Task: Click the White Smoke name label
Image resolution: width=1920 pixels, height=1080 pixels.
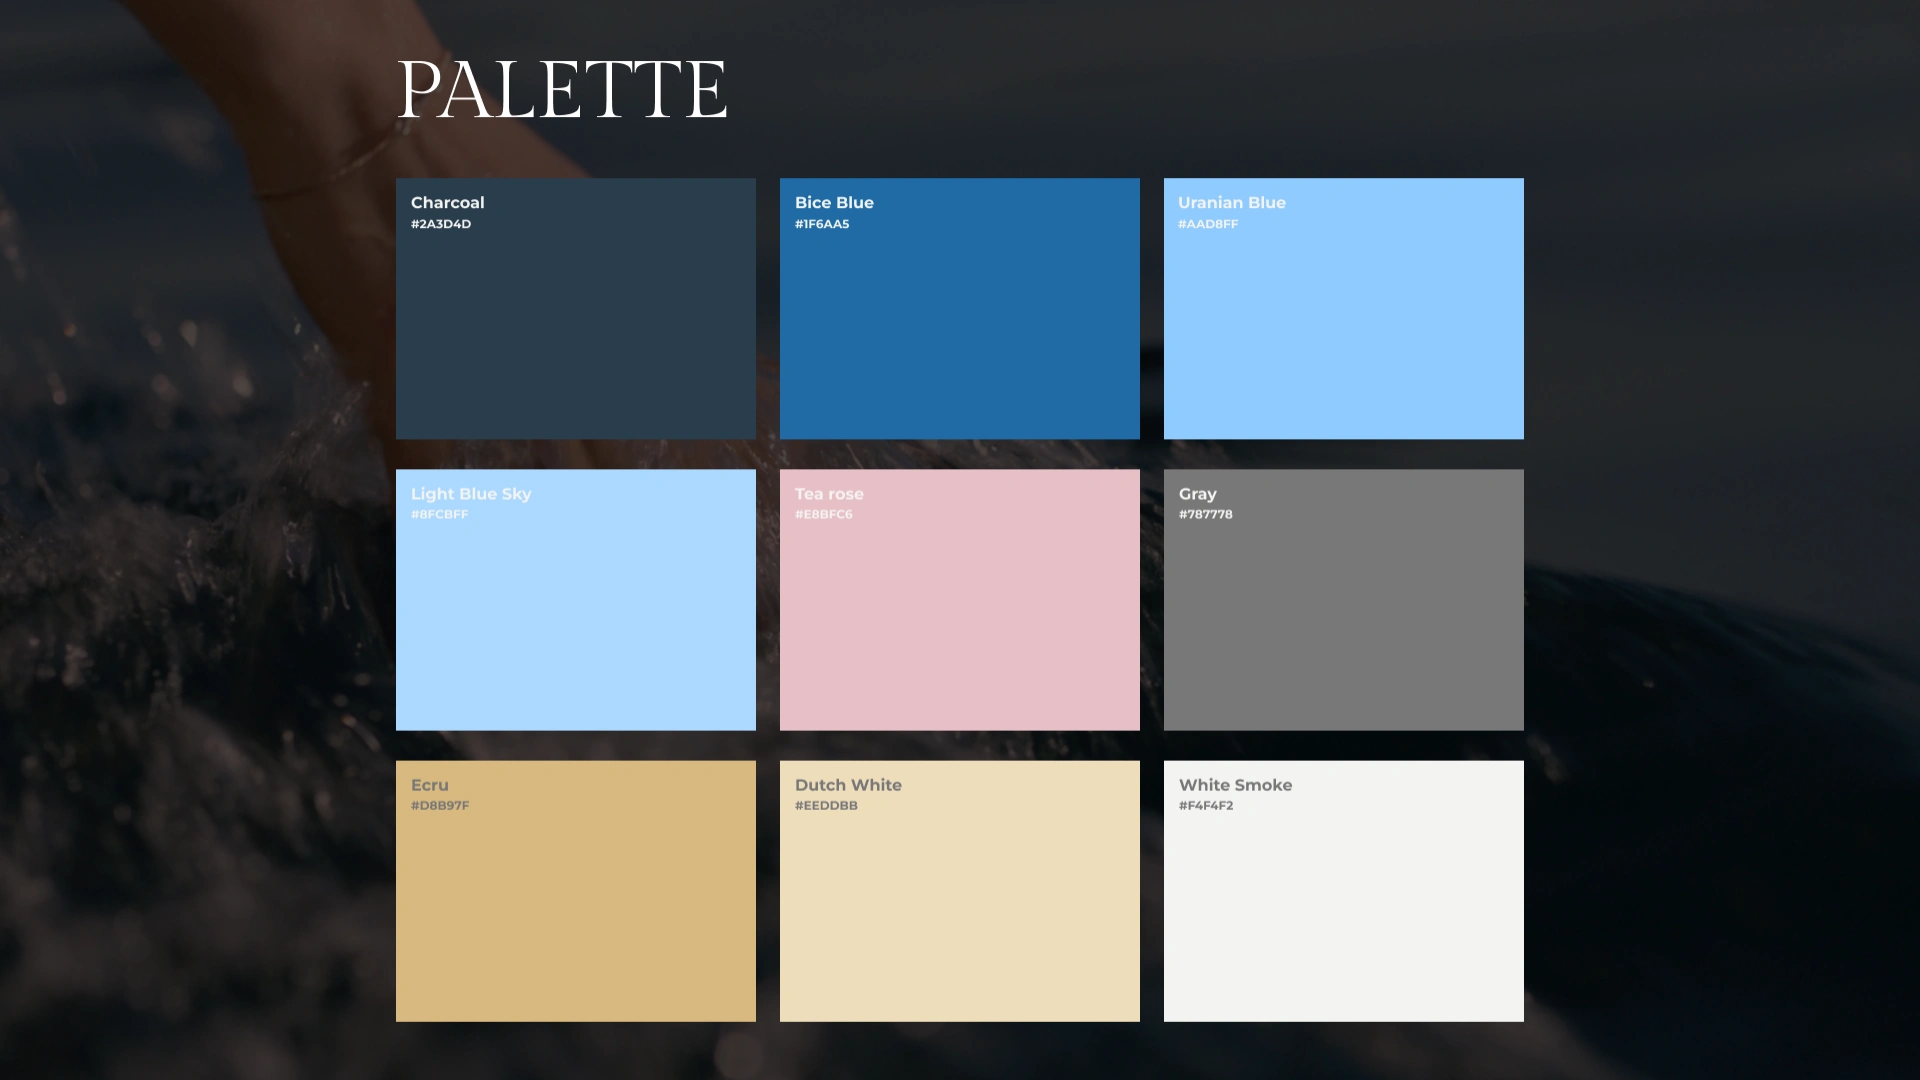Action: (1235, 785)
